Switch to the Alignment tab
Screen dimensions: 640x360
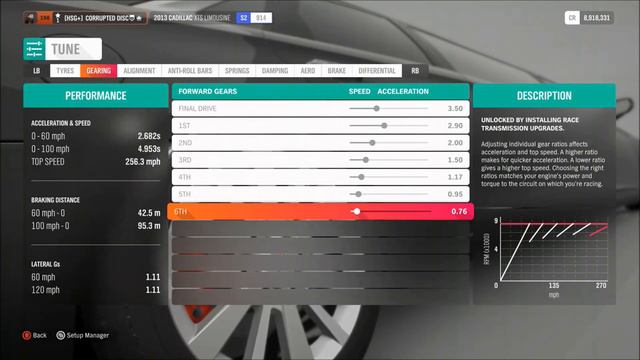[139, 71]
